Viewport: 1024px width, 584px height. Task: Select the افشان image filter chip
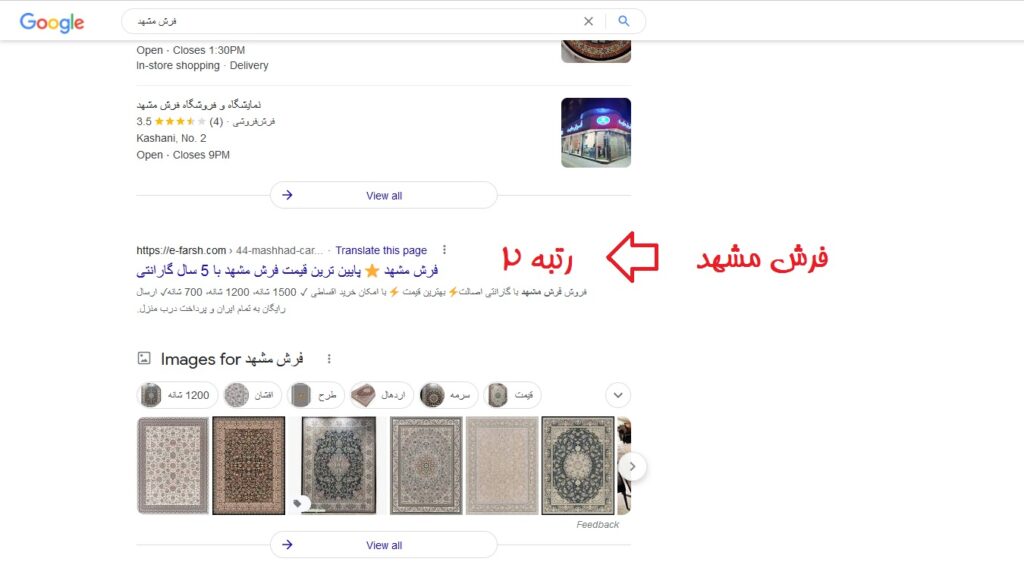pos(251,395)
